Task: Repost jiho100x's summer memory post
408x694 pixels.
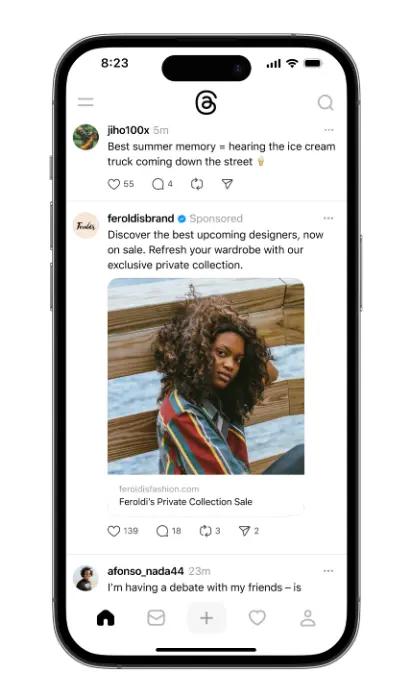Action: (196, 184)
